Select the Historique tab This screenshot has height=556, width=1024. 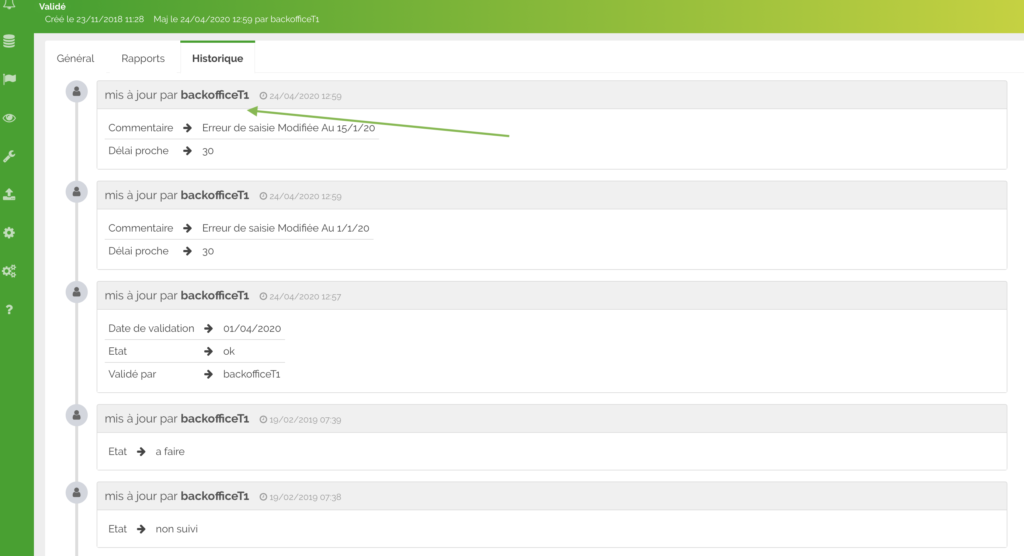[217, 59]
